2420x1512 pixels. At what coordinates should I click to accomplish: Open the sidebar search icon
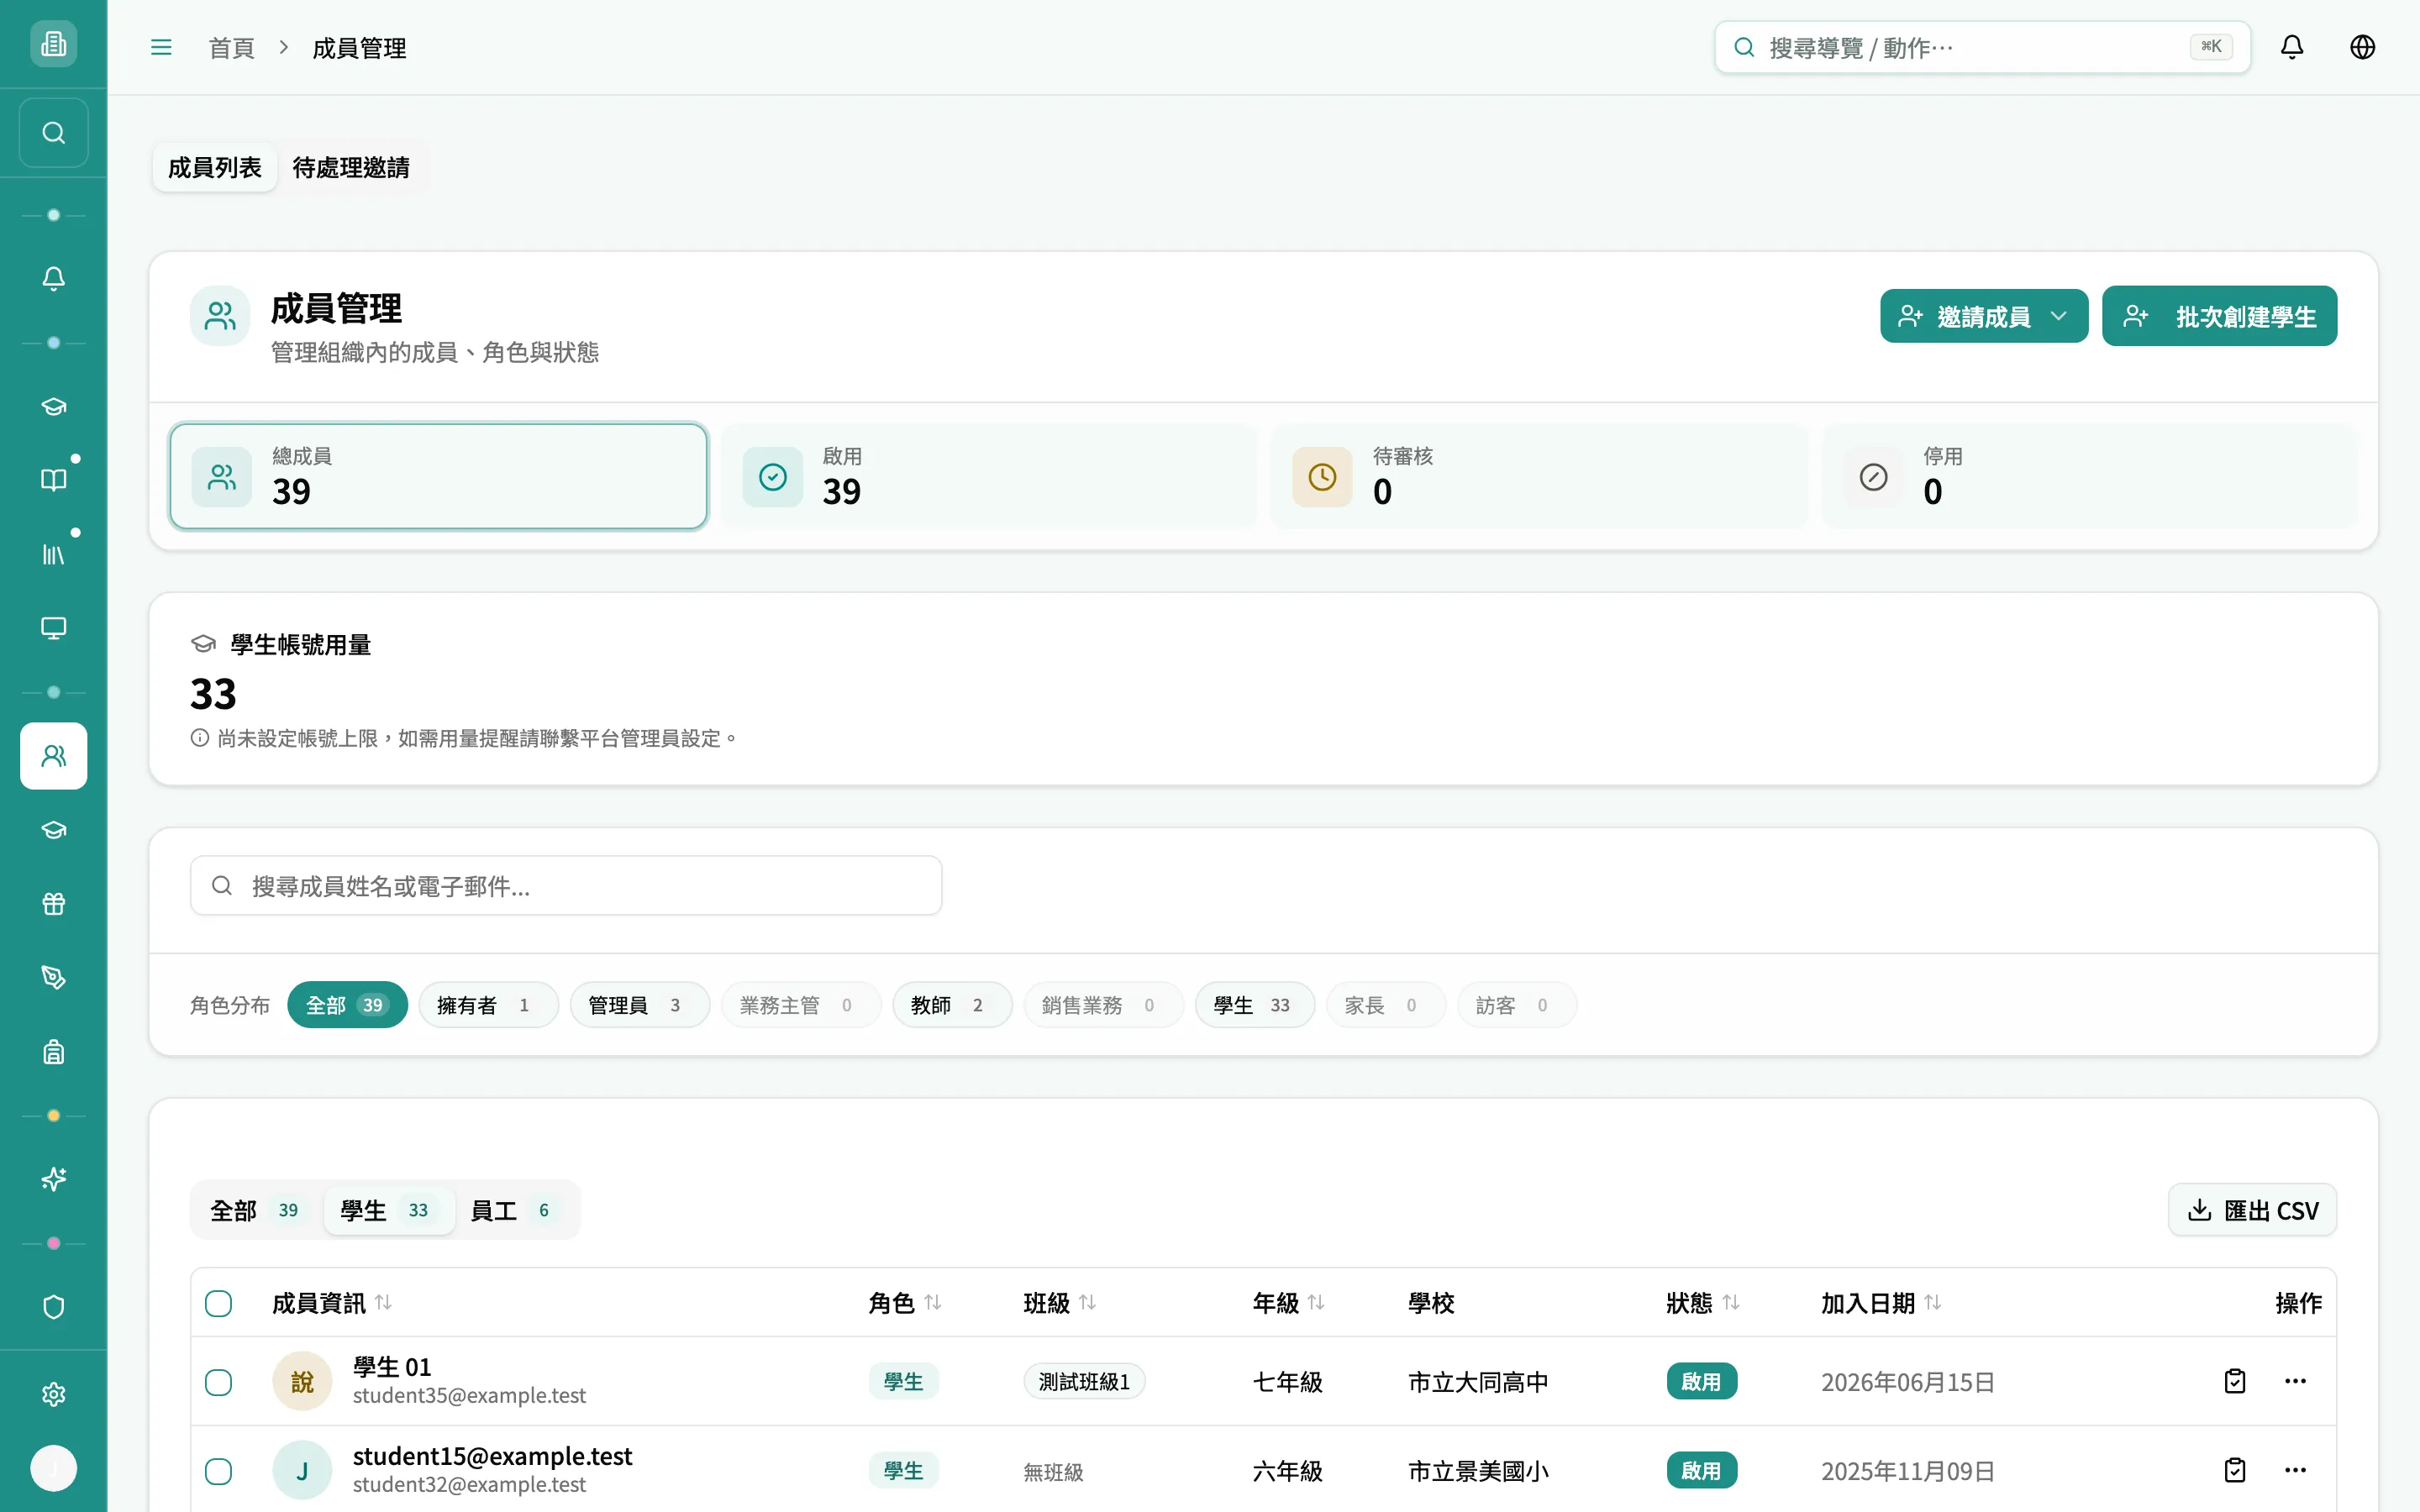tap(53, 133)
